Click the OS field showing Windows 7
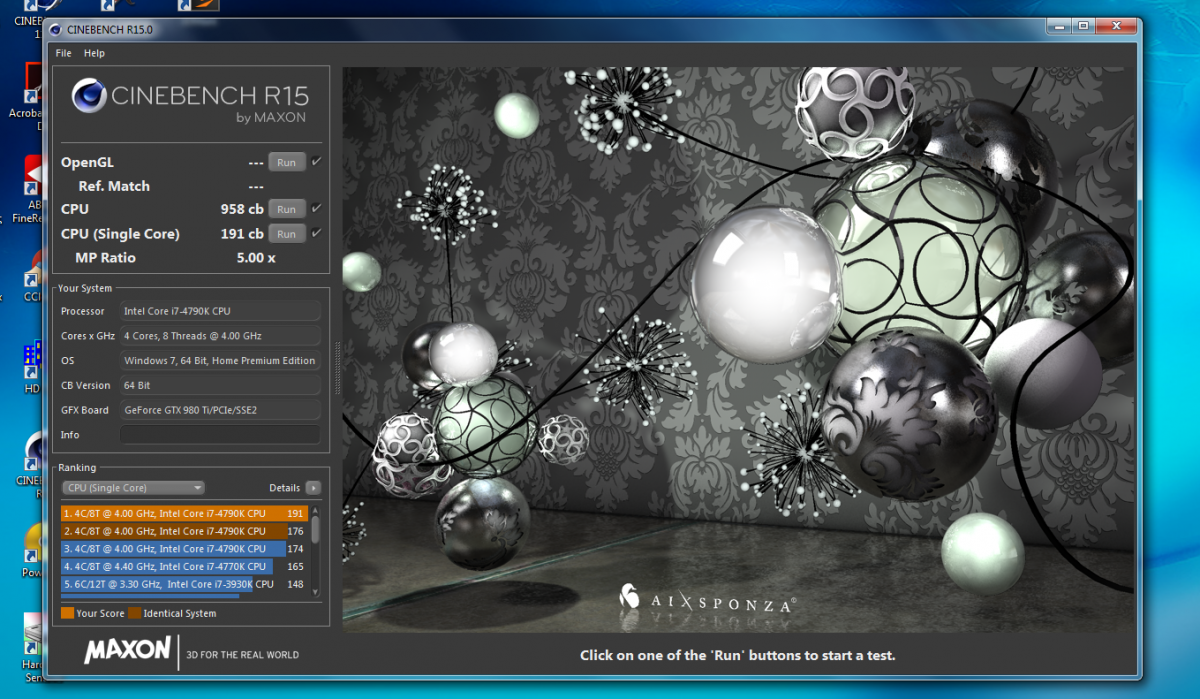 (x=220, y=360)
